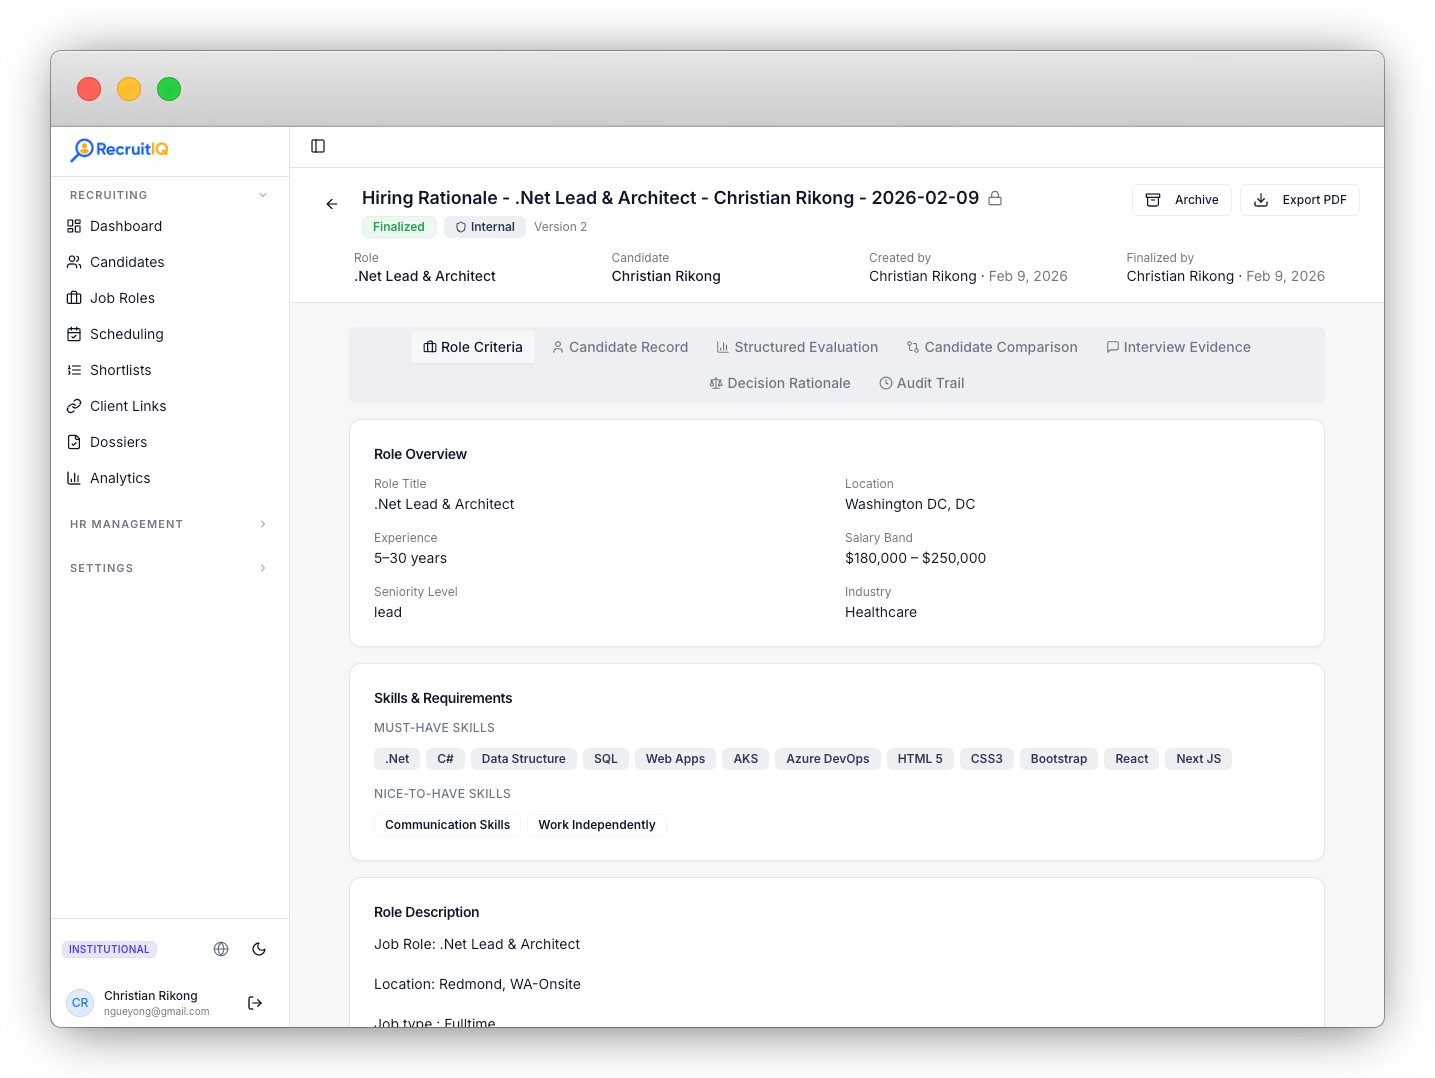
Task: Switch to the Decision Rationale tab
Action: coord(780,383)
